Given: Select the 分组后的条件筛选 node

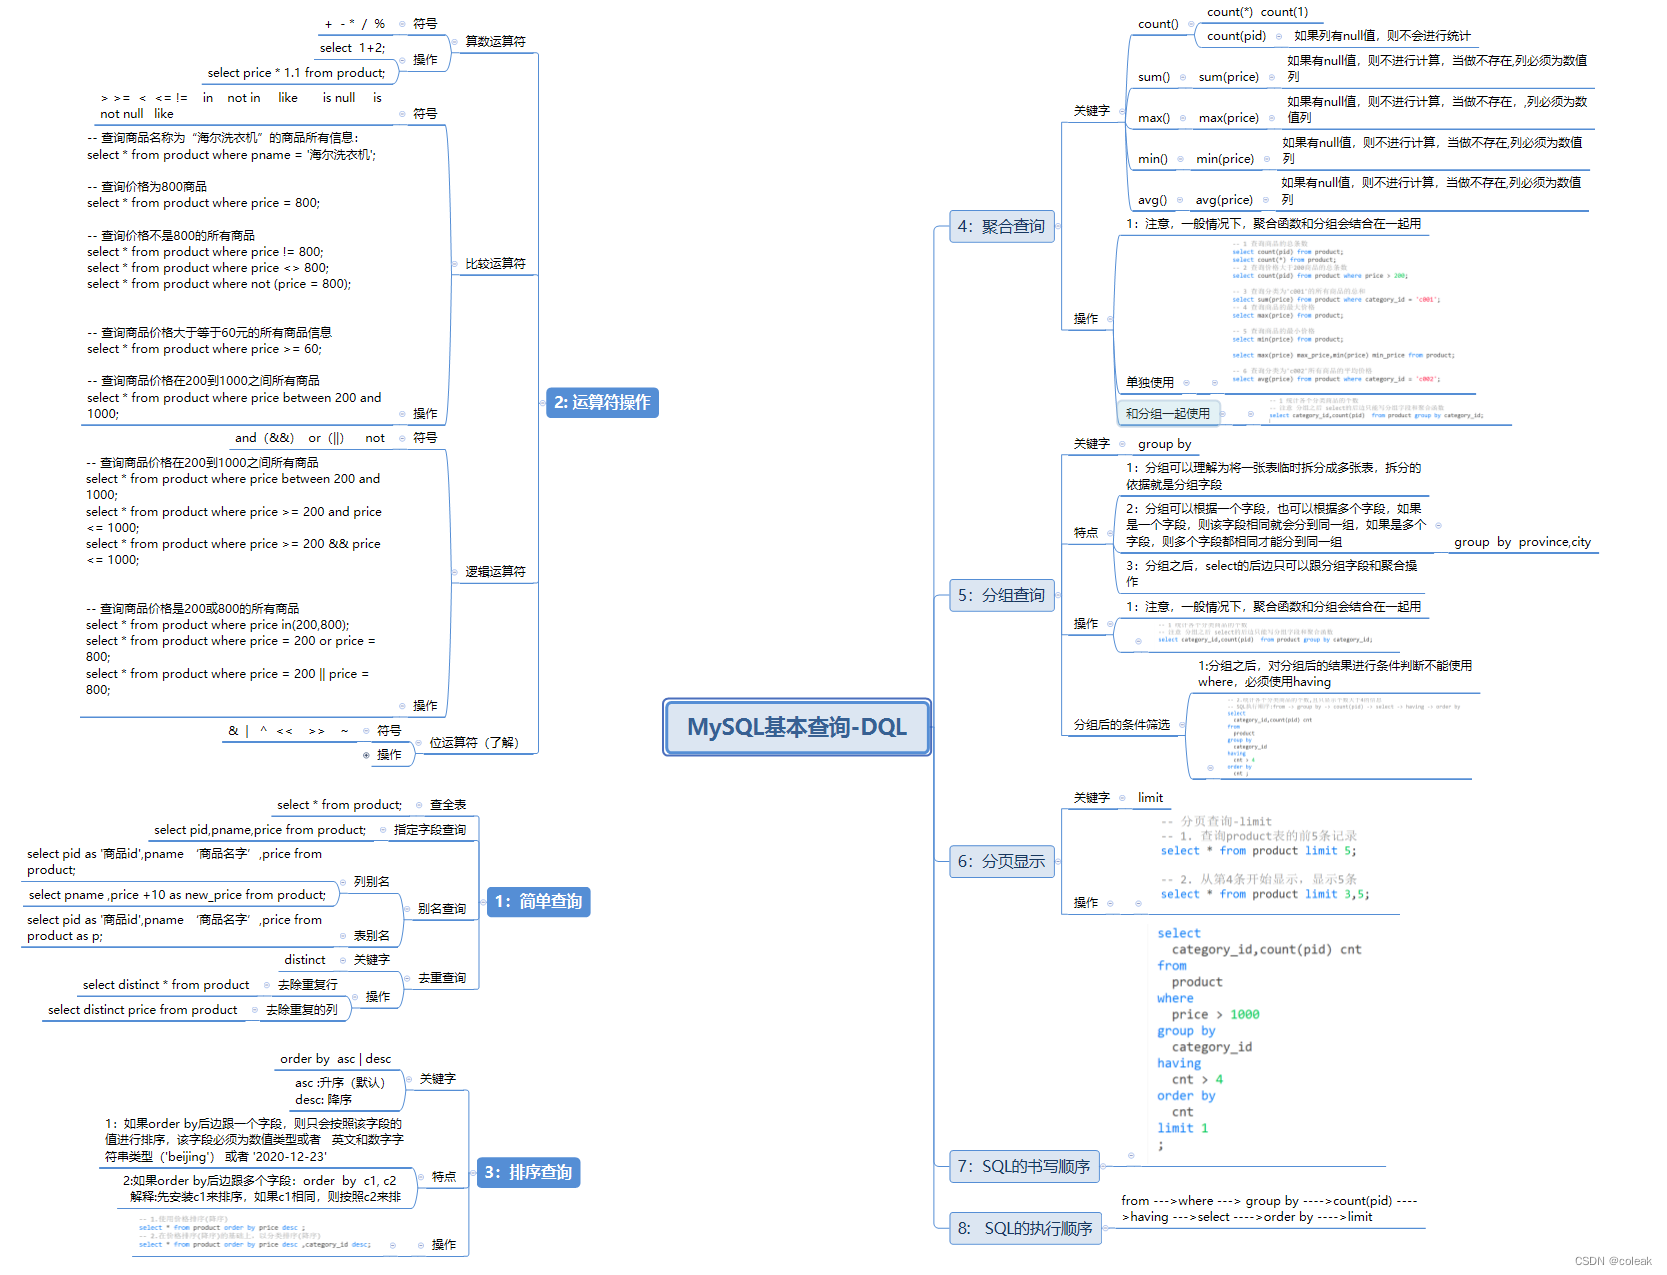Looking at the screenshot, I should 1122,725.
